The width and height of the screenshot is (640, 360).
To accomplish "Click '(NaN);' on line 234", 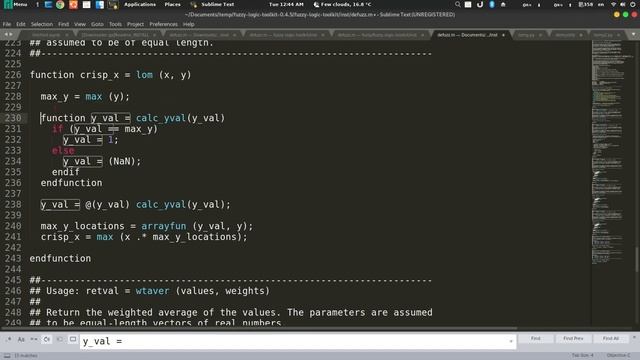I will click(124, 161).
